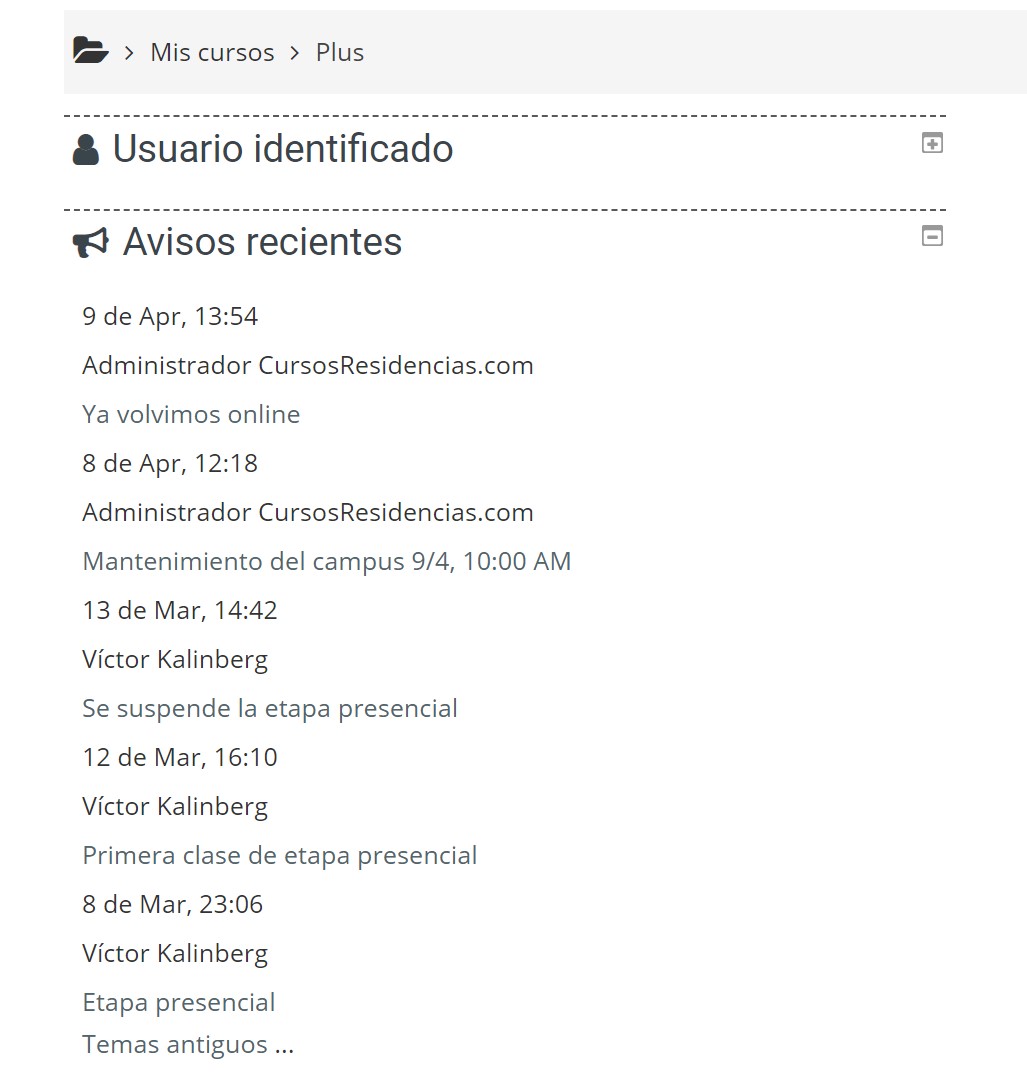Click the Avisos recientes heading
Viewport: 1027px width, 1075px height.
coord(262,242)
